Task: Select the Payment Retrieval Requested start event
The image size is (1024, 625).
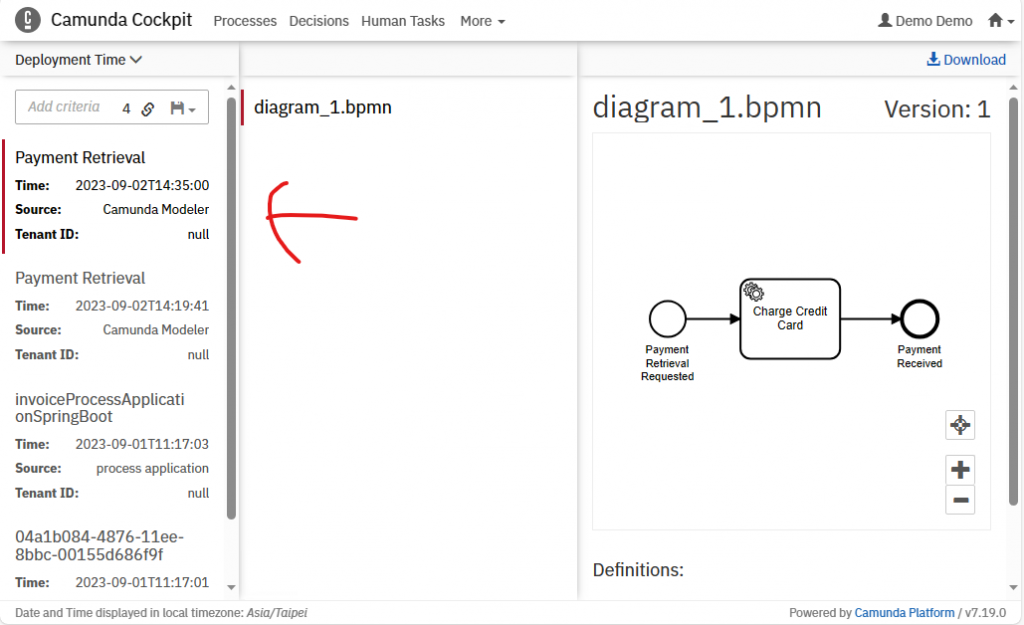Action: [667, 319]
